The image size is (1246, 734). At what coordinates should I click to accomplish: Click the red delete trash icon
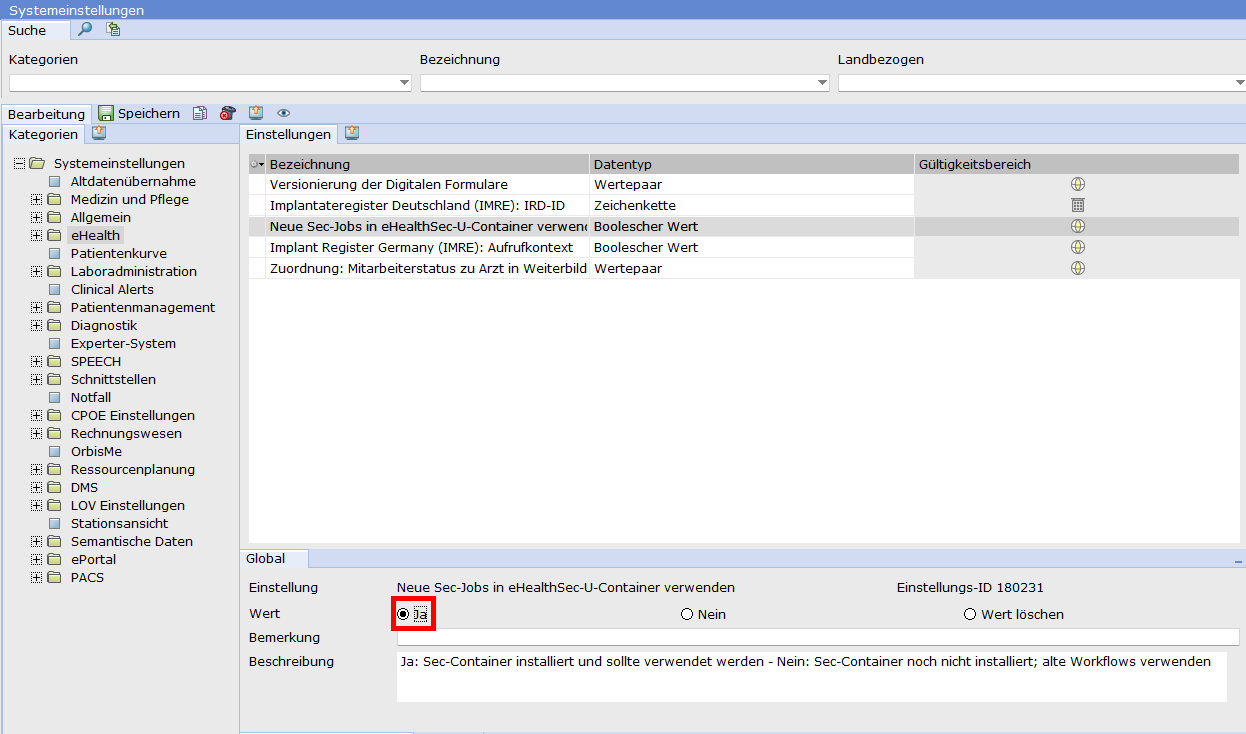click(x=228, y=113)
